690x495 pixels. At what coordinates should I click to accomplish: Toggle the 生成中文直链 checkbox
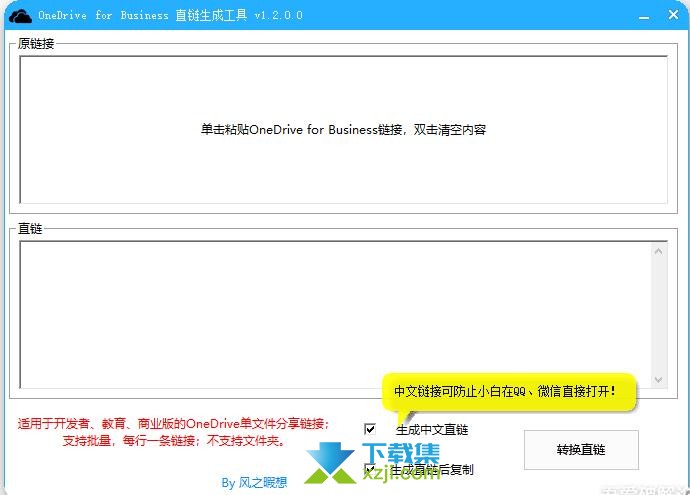pyautogui.click(x=370, y=429)
